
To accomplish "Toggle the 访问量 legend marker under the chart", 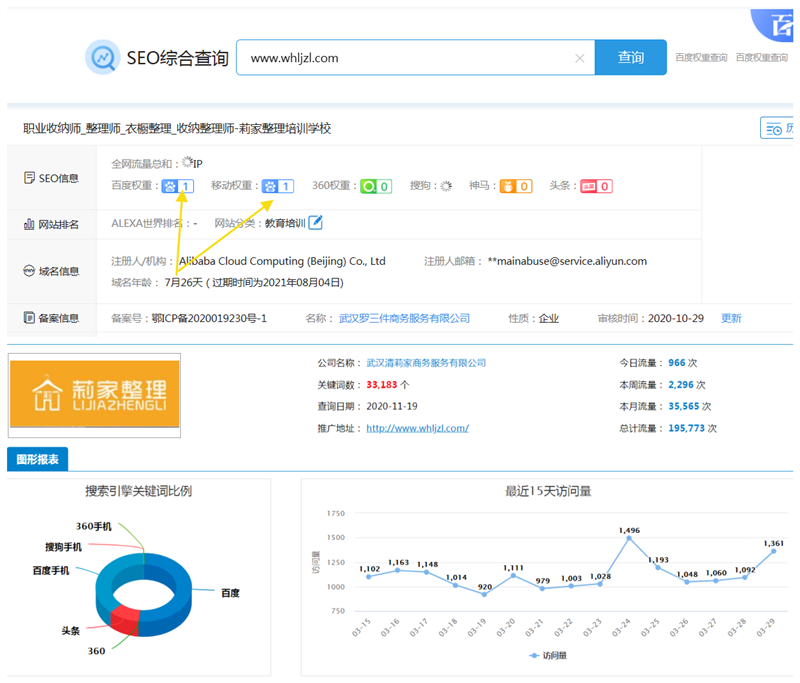I will tap(534, 655).
